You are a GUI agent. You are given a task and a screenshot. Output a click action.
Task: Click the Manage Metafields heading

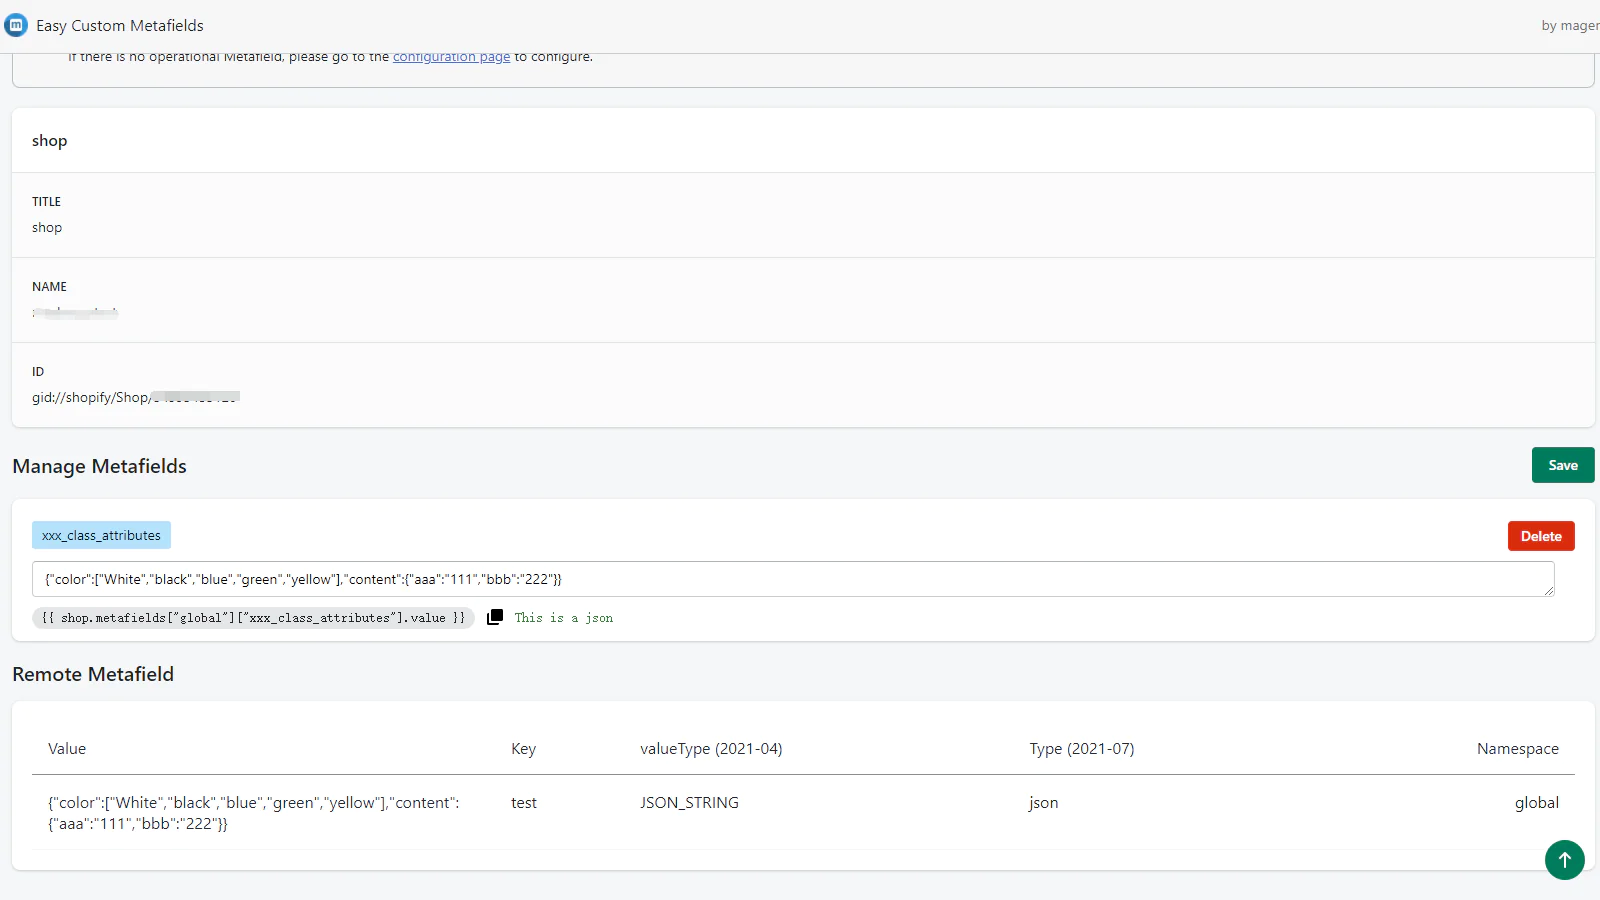coord(99,466)
